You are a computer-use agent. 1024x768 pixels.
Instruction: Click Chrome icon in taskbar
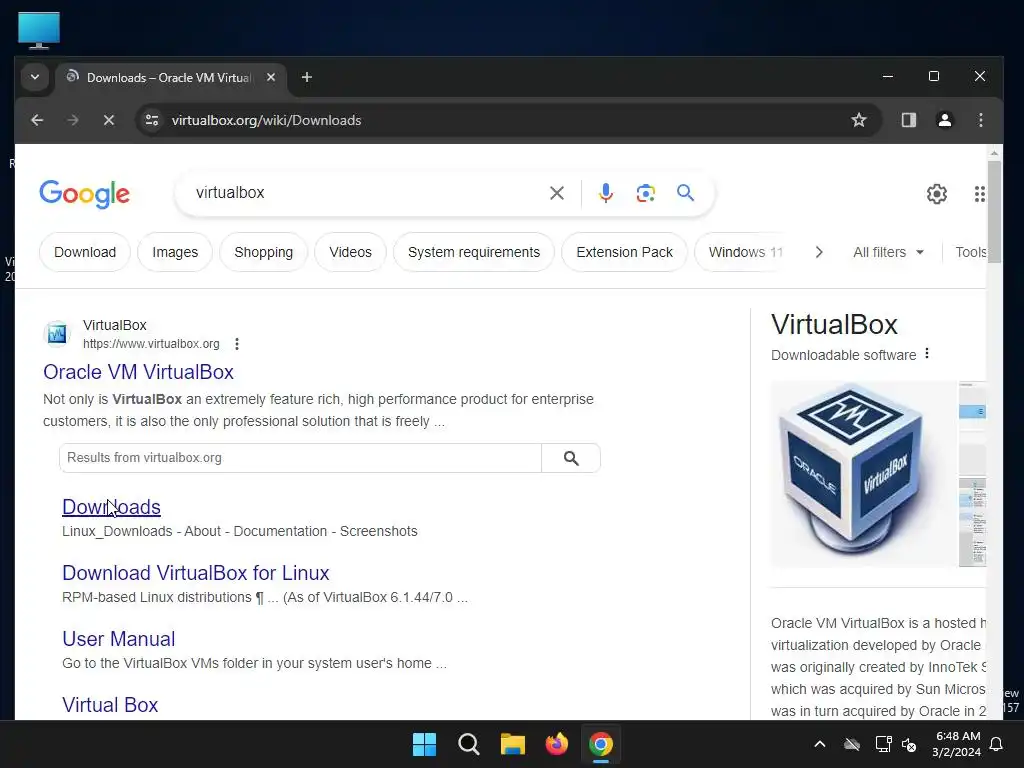(601, 744)
